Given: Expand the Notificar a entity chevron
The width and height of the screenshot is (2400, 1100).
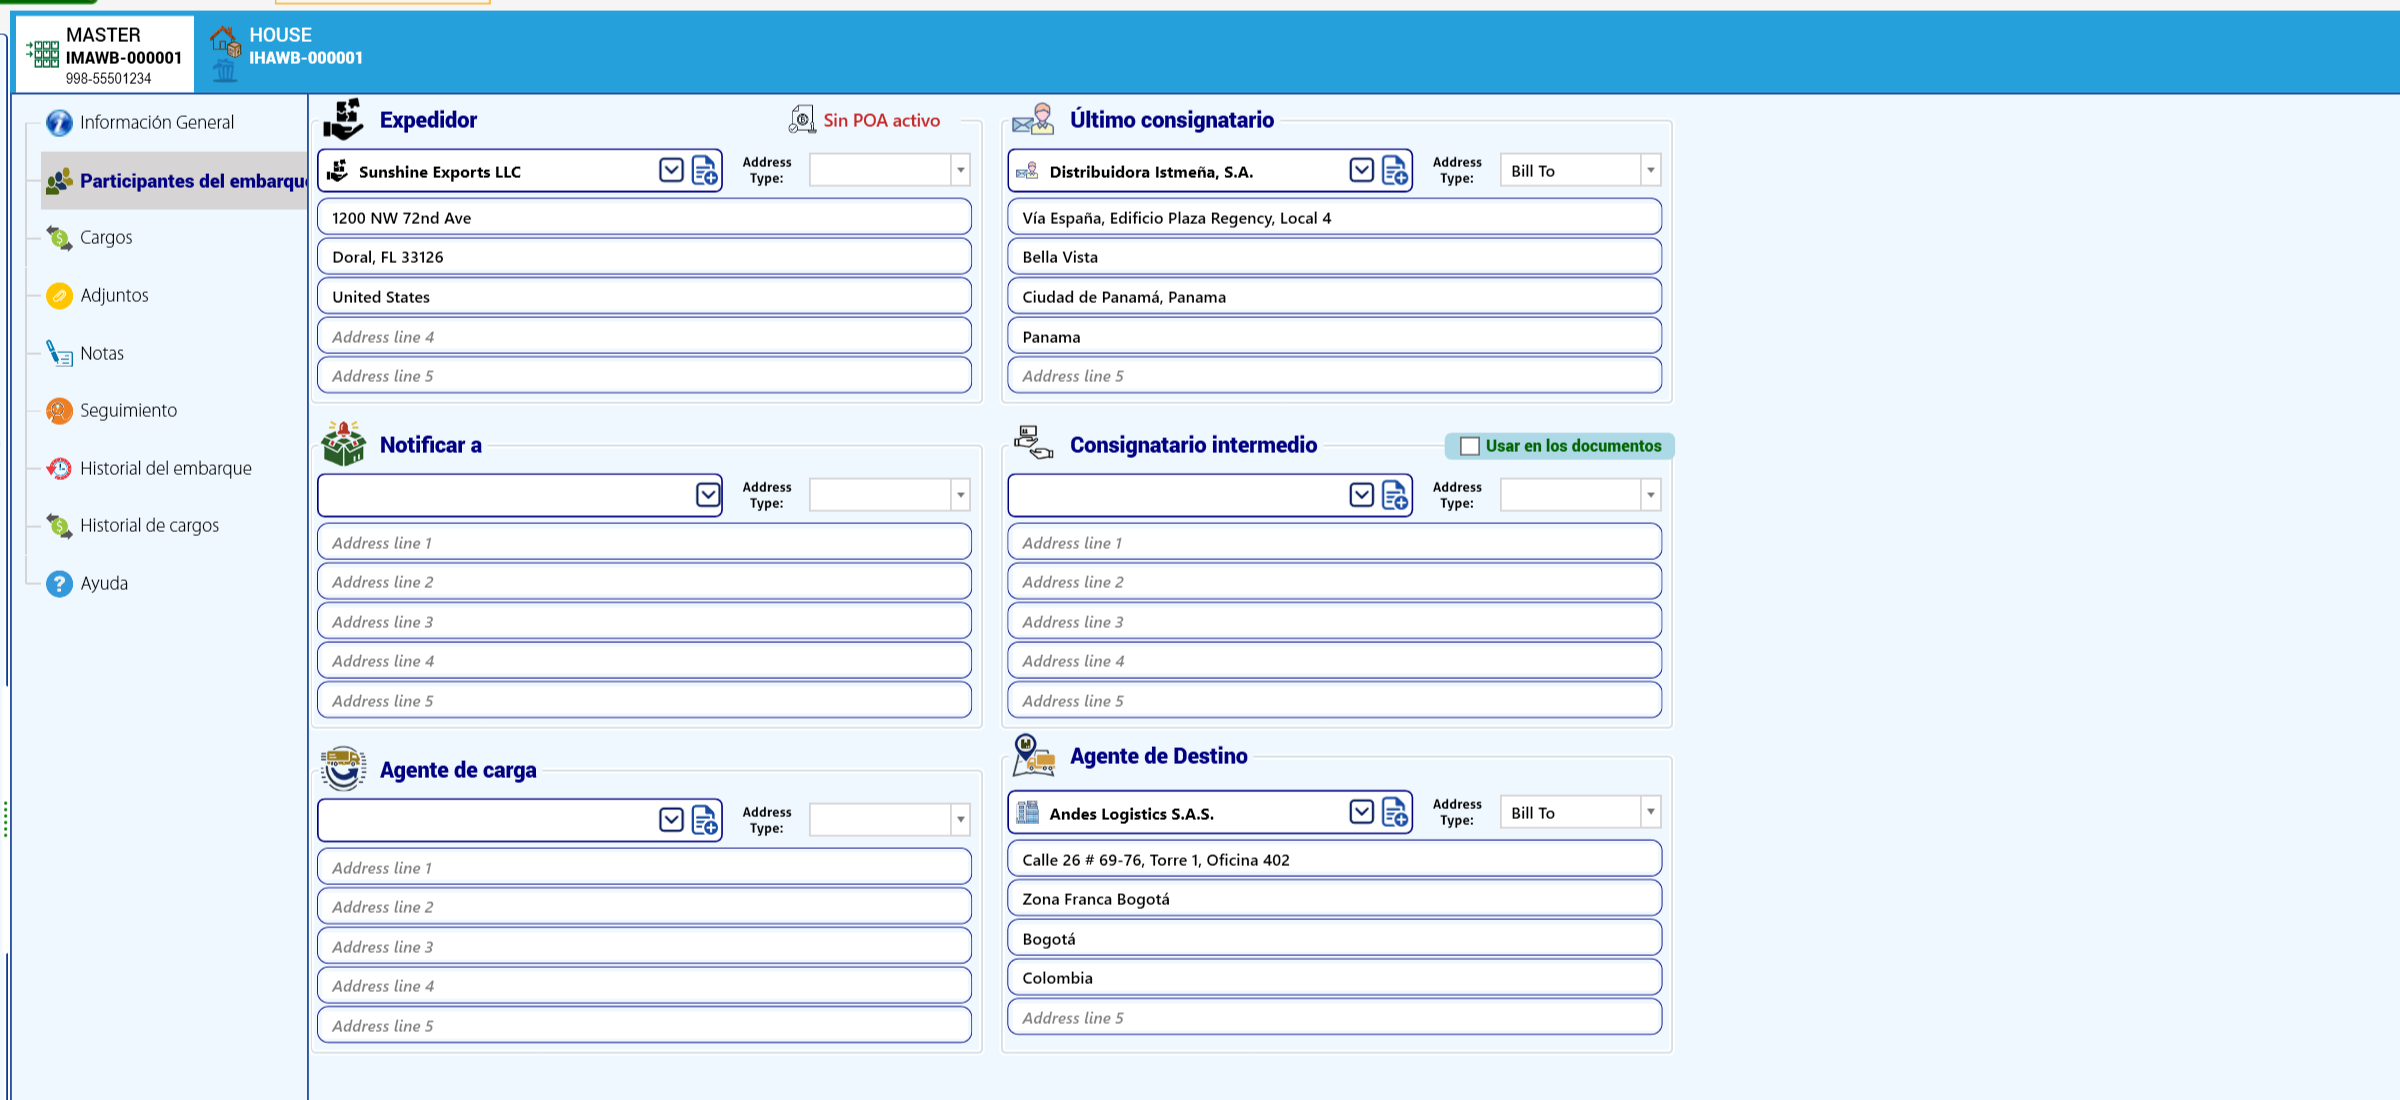Looking at the screenshot, I should click(708, 496).
